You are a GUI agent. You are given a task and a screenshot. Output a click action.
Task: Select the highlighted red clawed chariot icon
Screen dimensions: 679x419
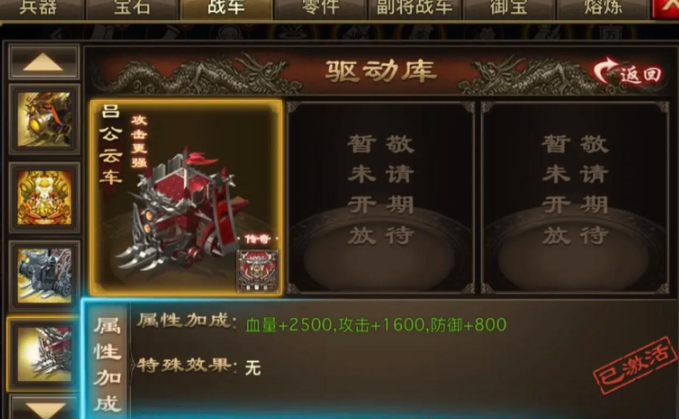[44, 355]
